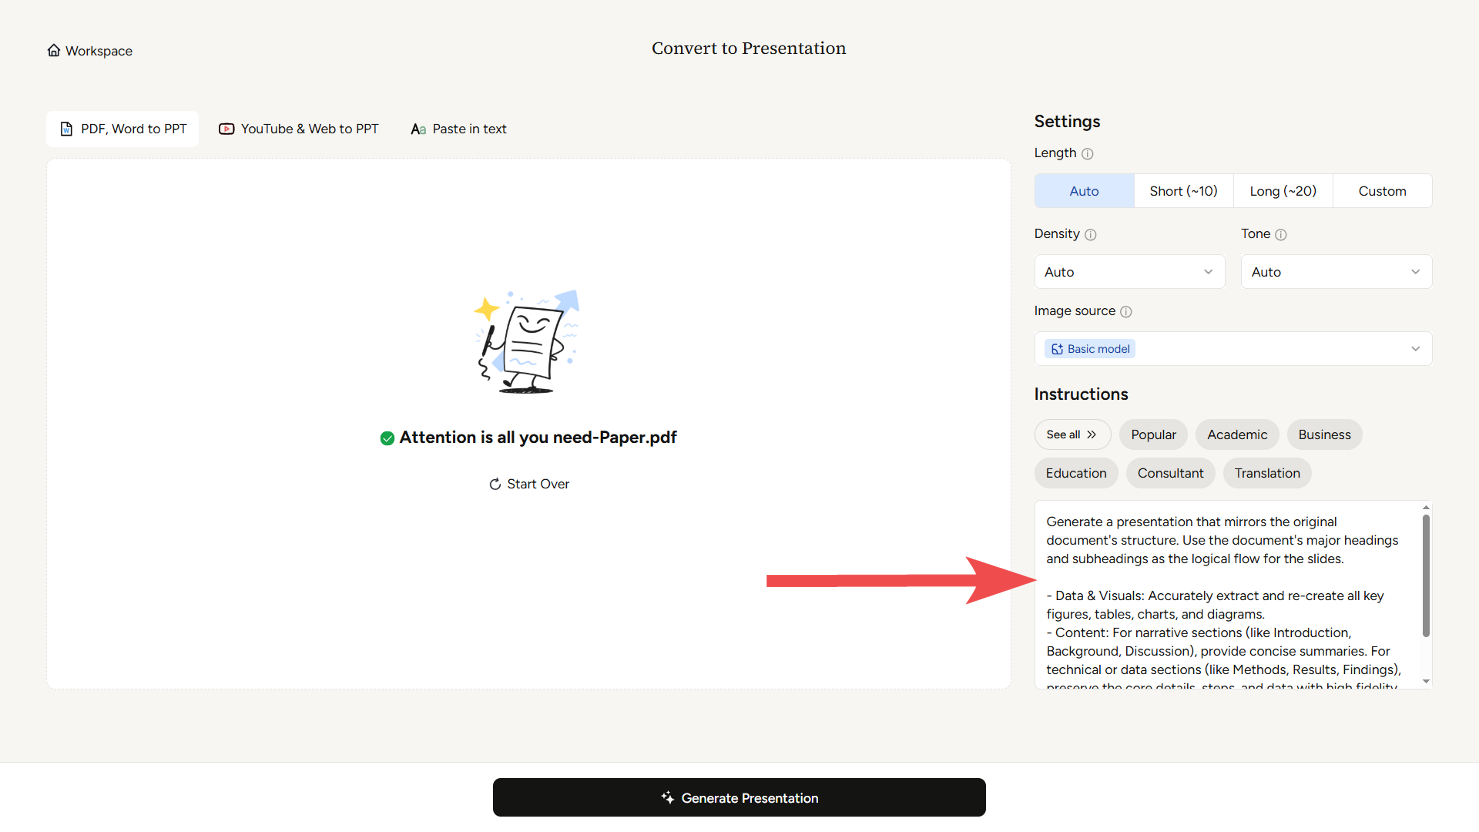This screenshot has height=832, width=1479.
Task: Switch to YouTube & Web to PPT tab
Action: (299, 129)
